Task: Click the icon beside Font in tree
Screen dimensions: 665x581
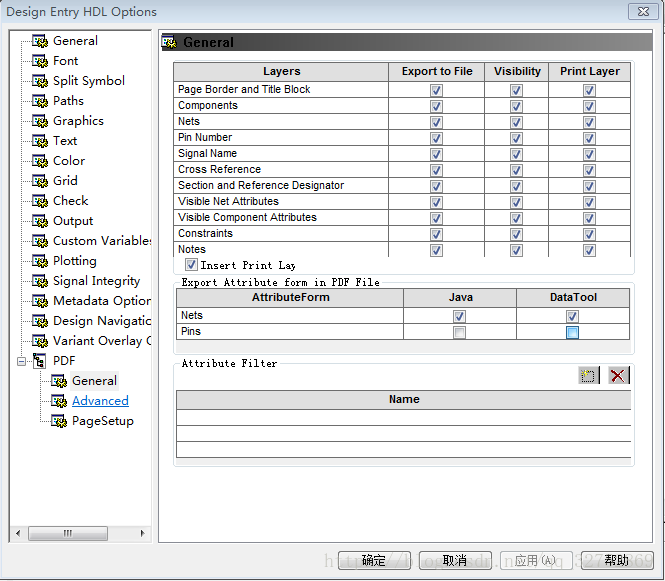Action: tap(40, 61)
